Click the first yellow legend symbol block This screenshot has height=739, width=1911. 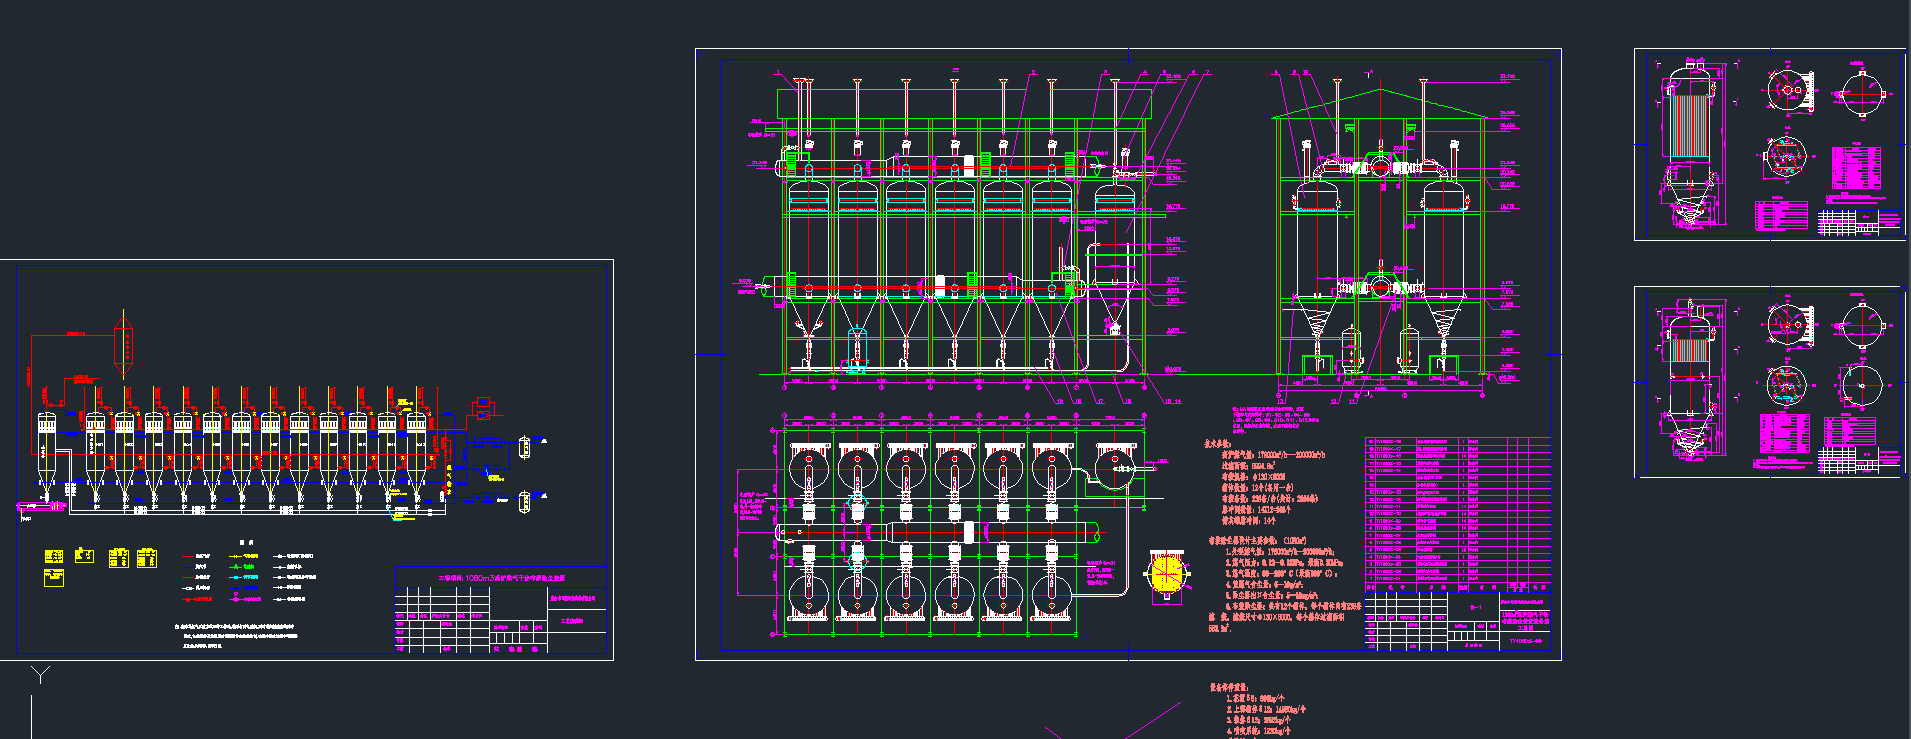(x=54, y=556)
